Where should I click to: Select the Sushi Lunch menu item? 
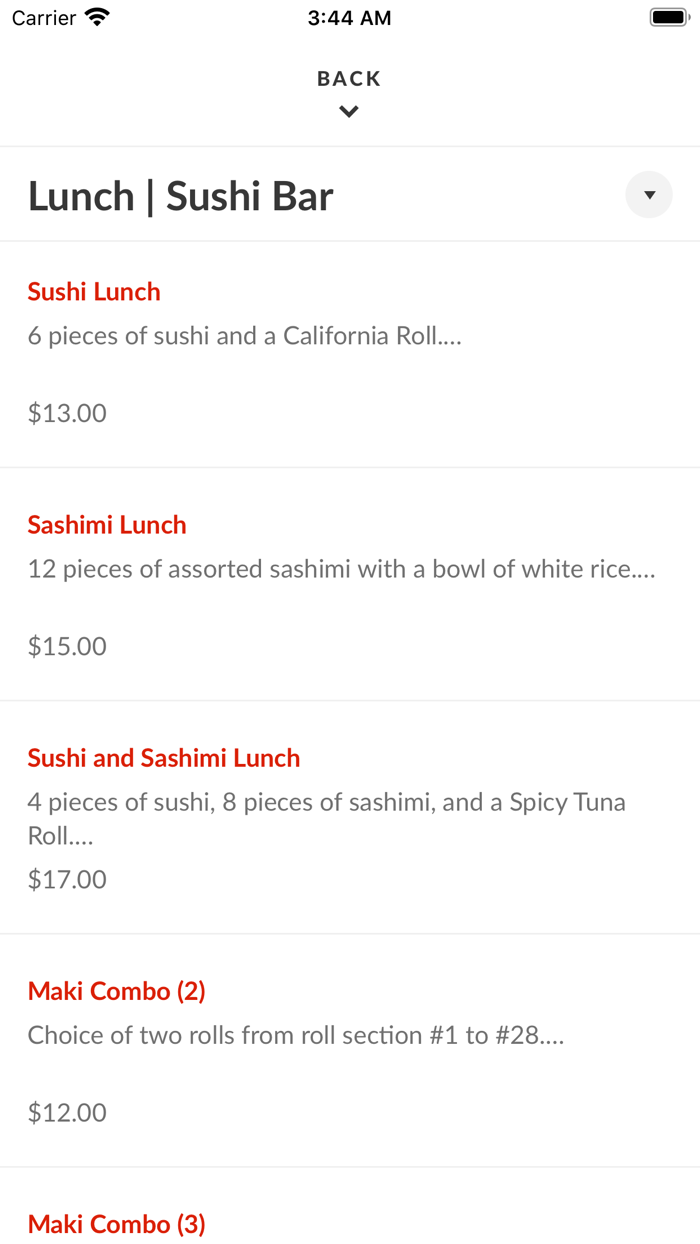pos(94,291)
